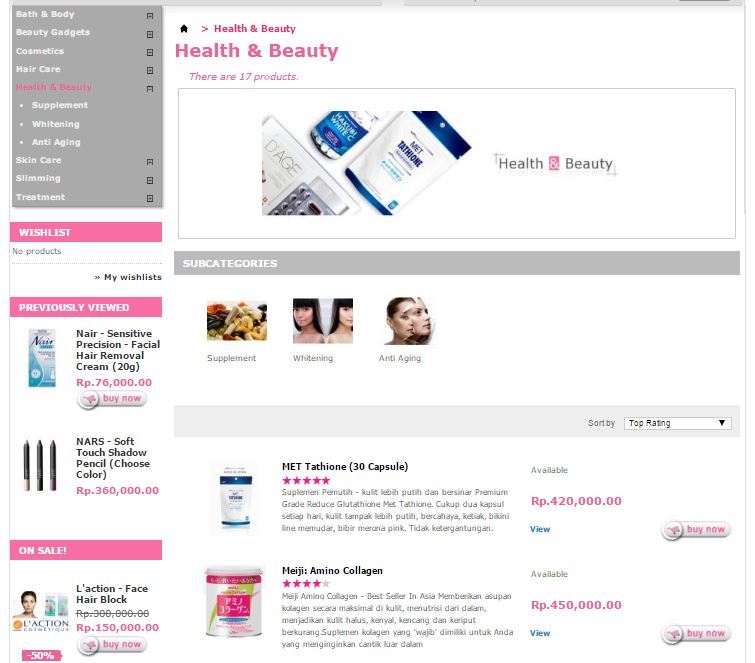The image size is (755, 663).
Task: Click the Supplement subcategory thumbnail
Action: (237, 321)
